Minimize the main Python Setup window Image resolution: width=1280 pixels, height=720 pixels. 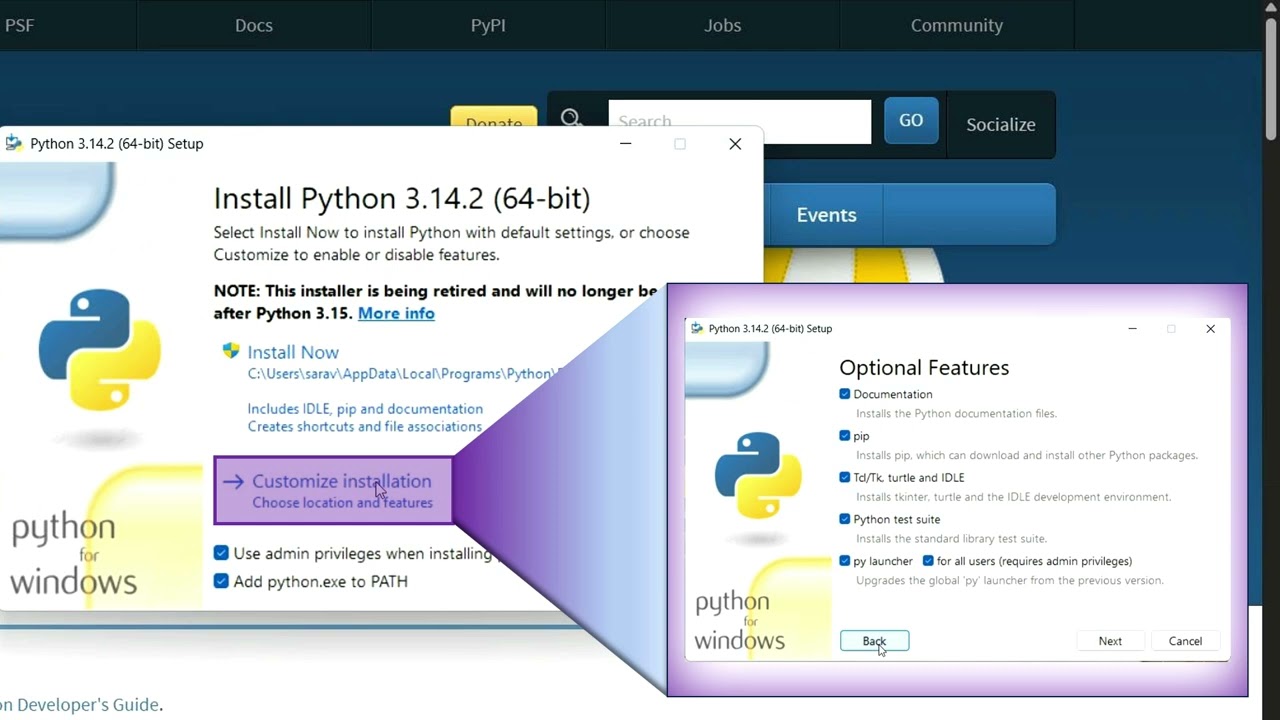tap(625, 144)
